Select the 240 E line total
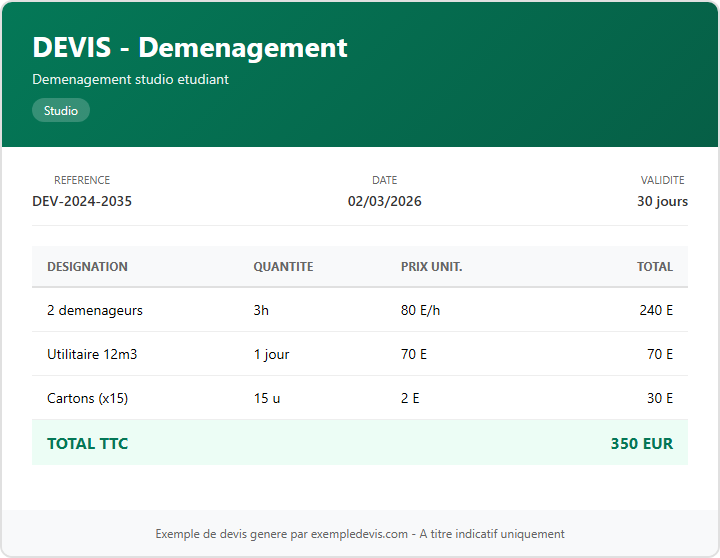Viewport: 720px width, 558px height. coord(656,310)
